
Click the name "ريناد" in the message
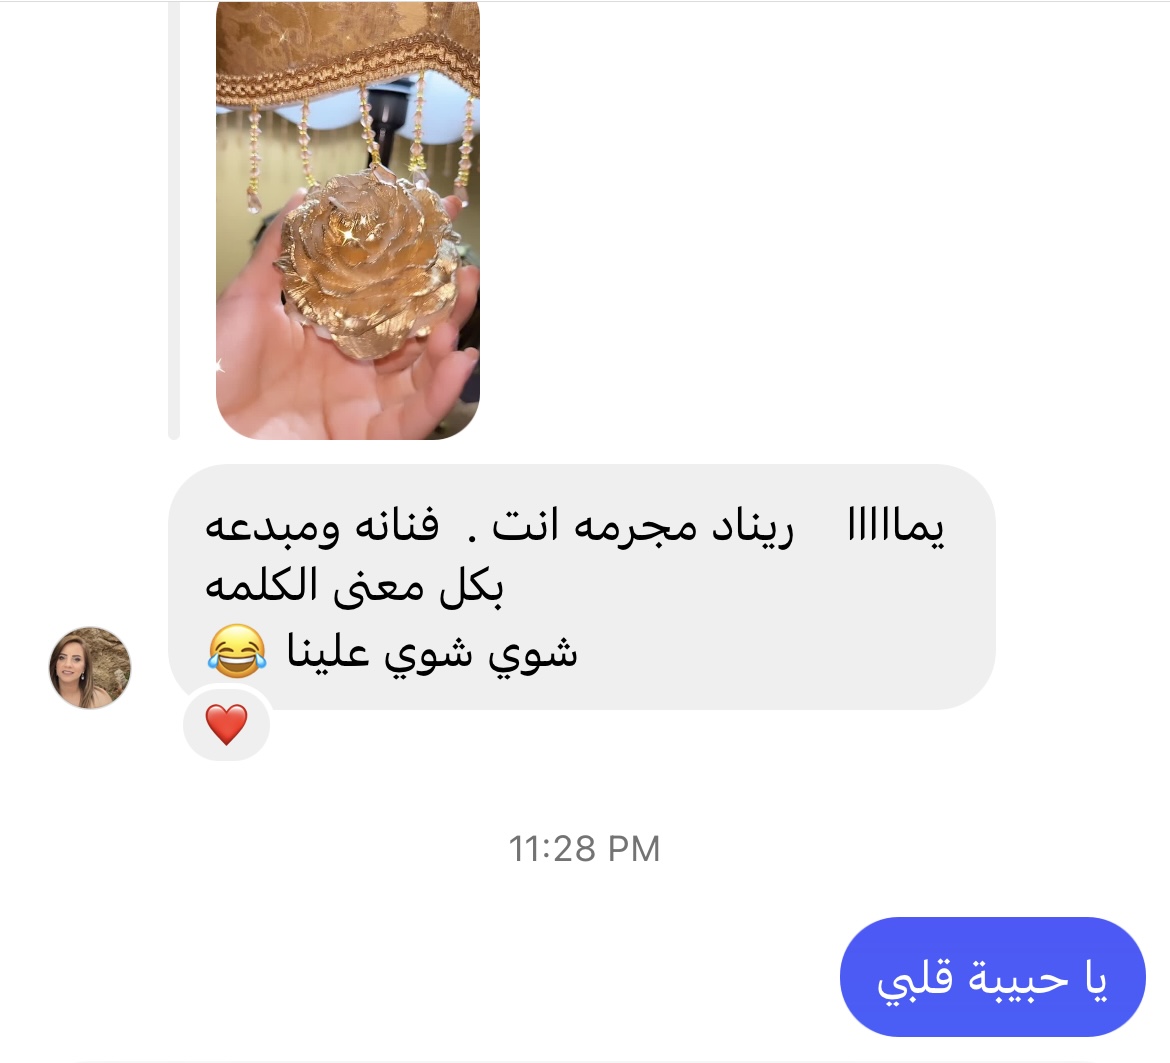(752, 527)
